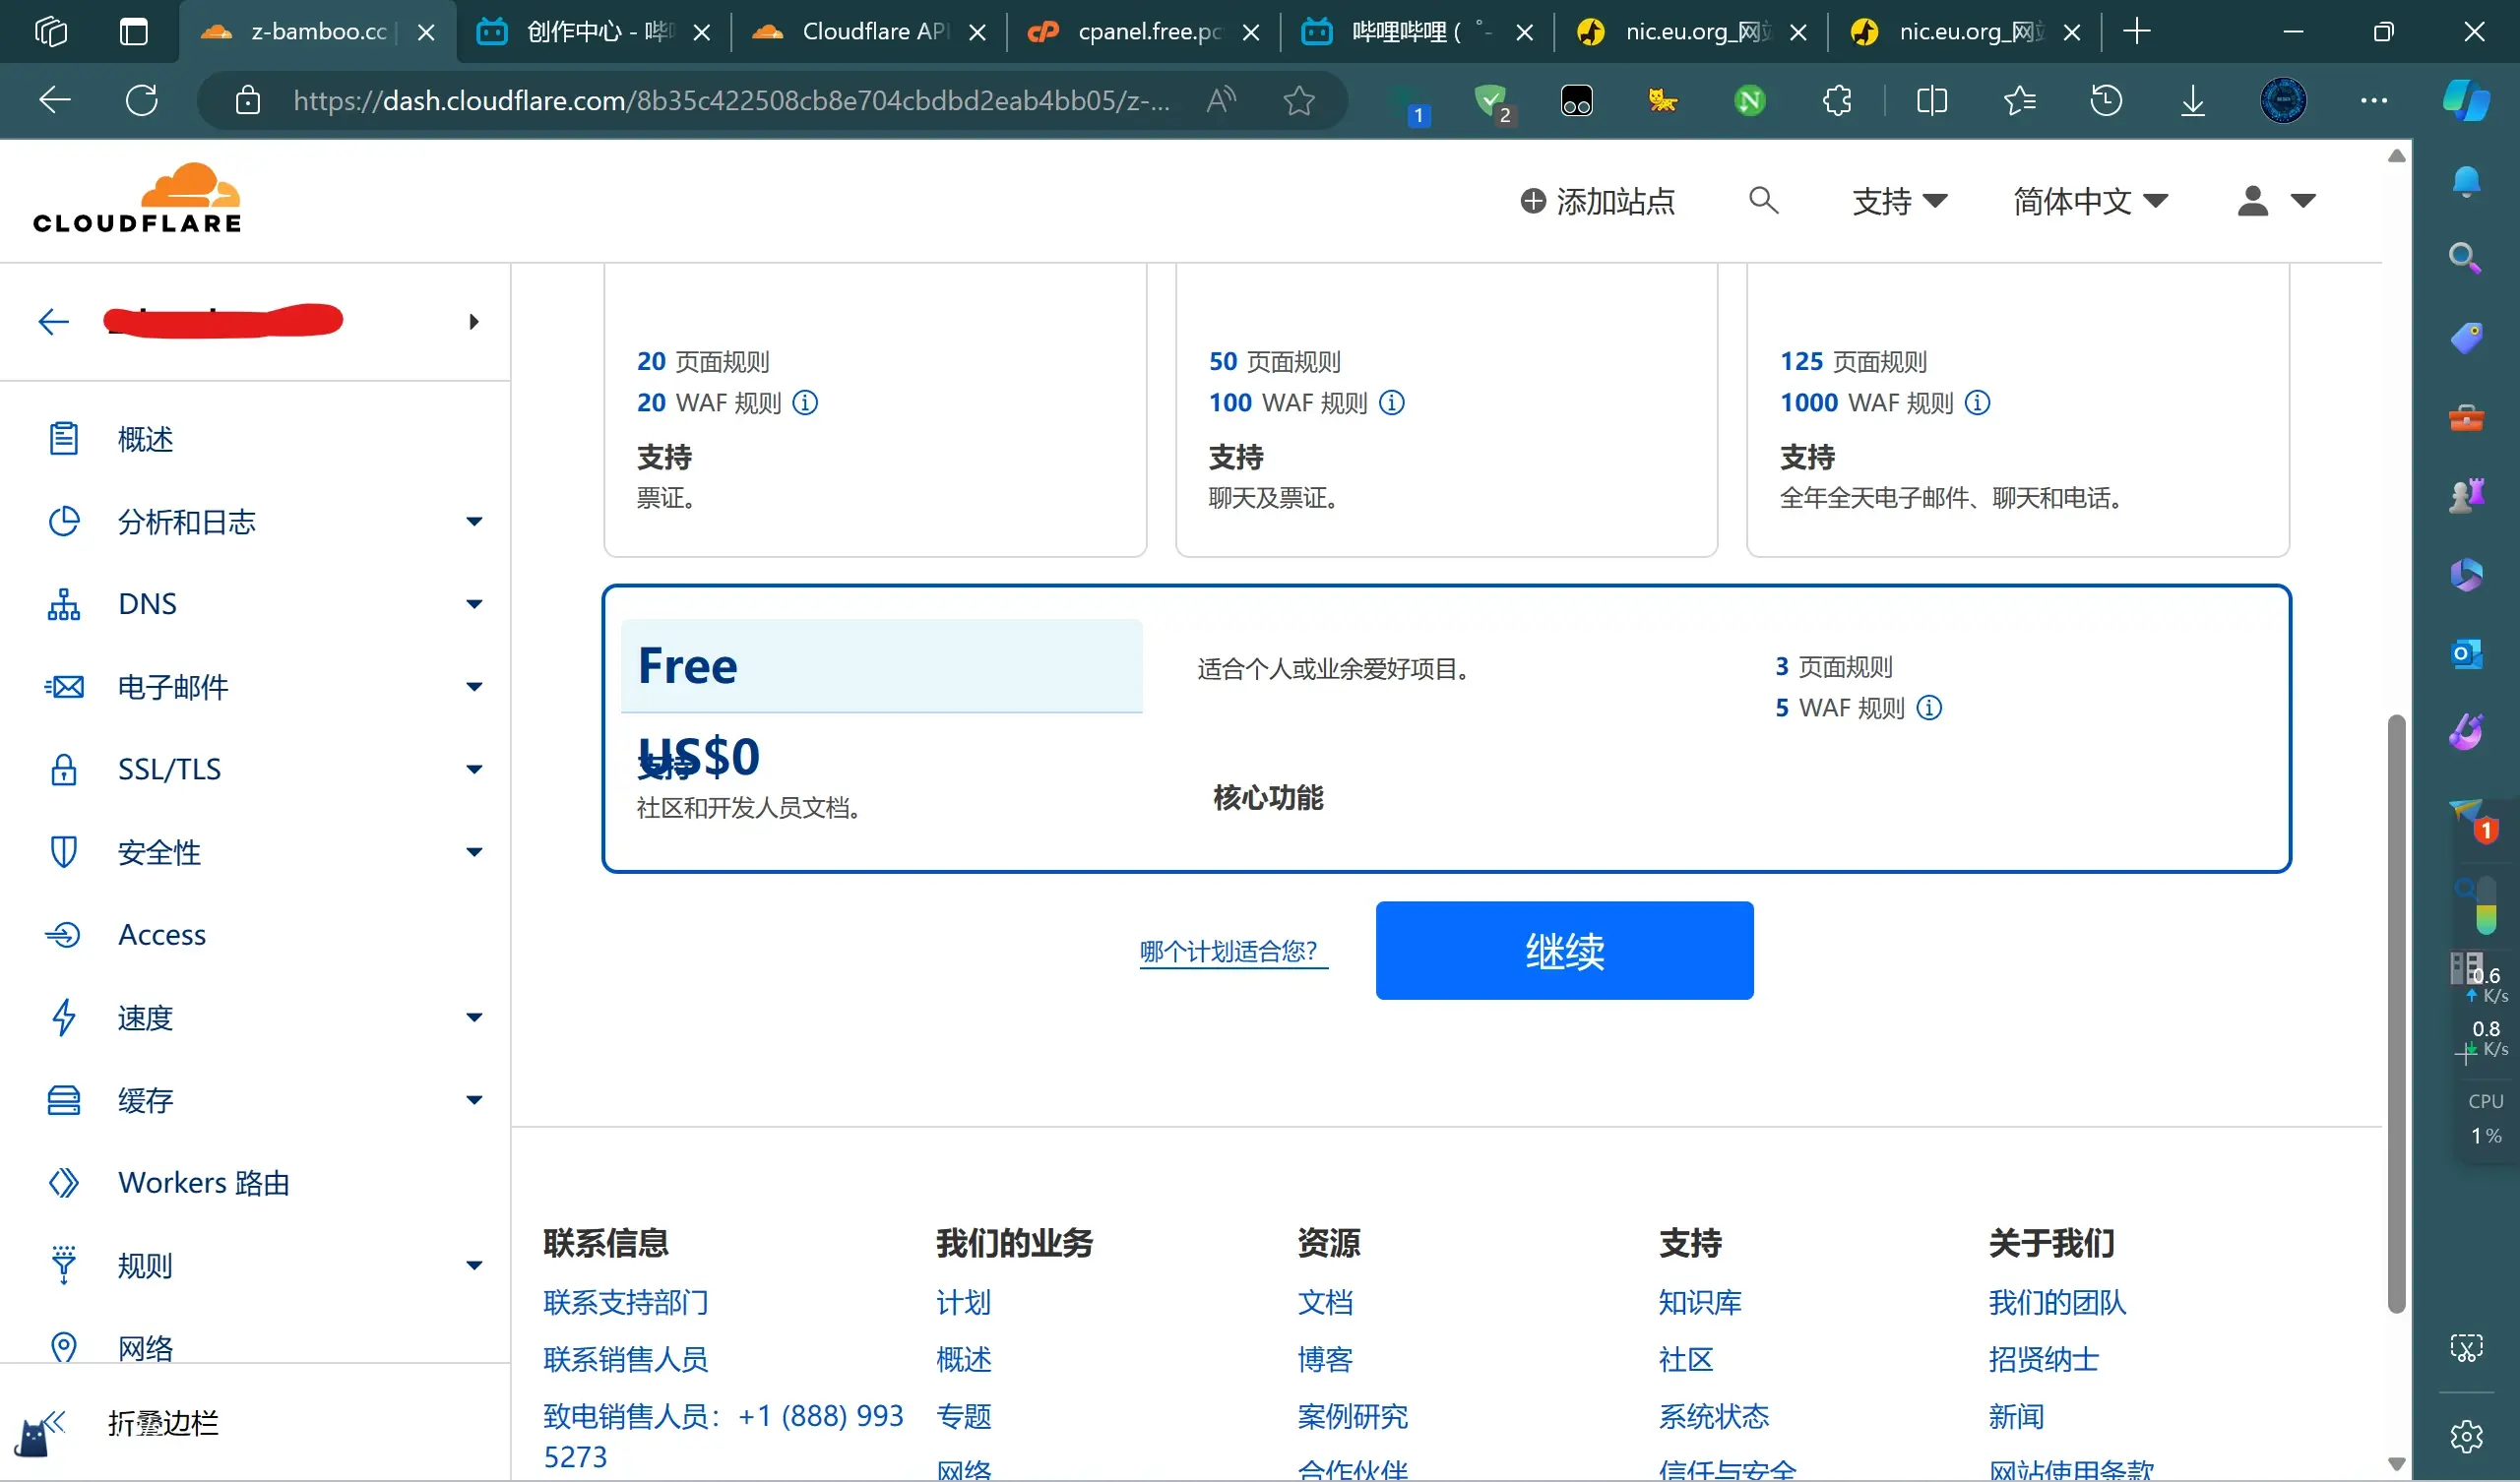The height and width of the screenshot is (1482, 2520).
Task: Open a new browser tab
Action: [2136, 32]
